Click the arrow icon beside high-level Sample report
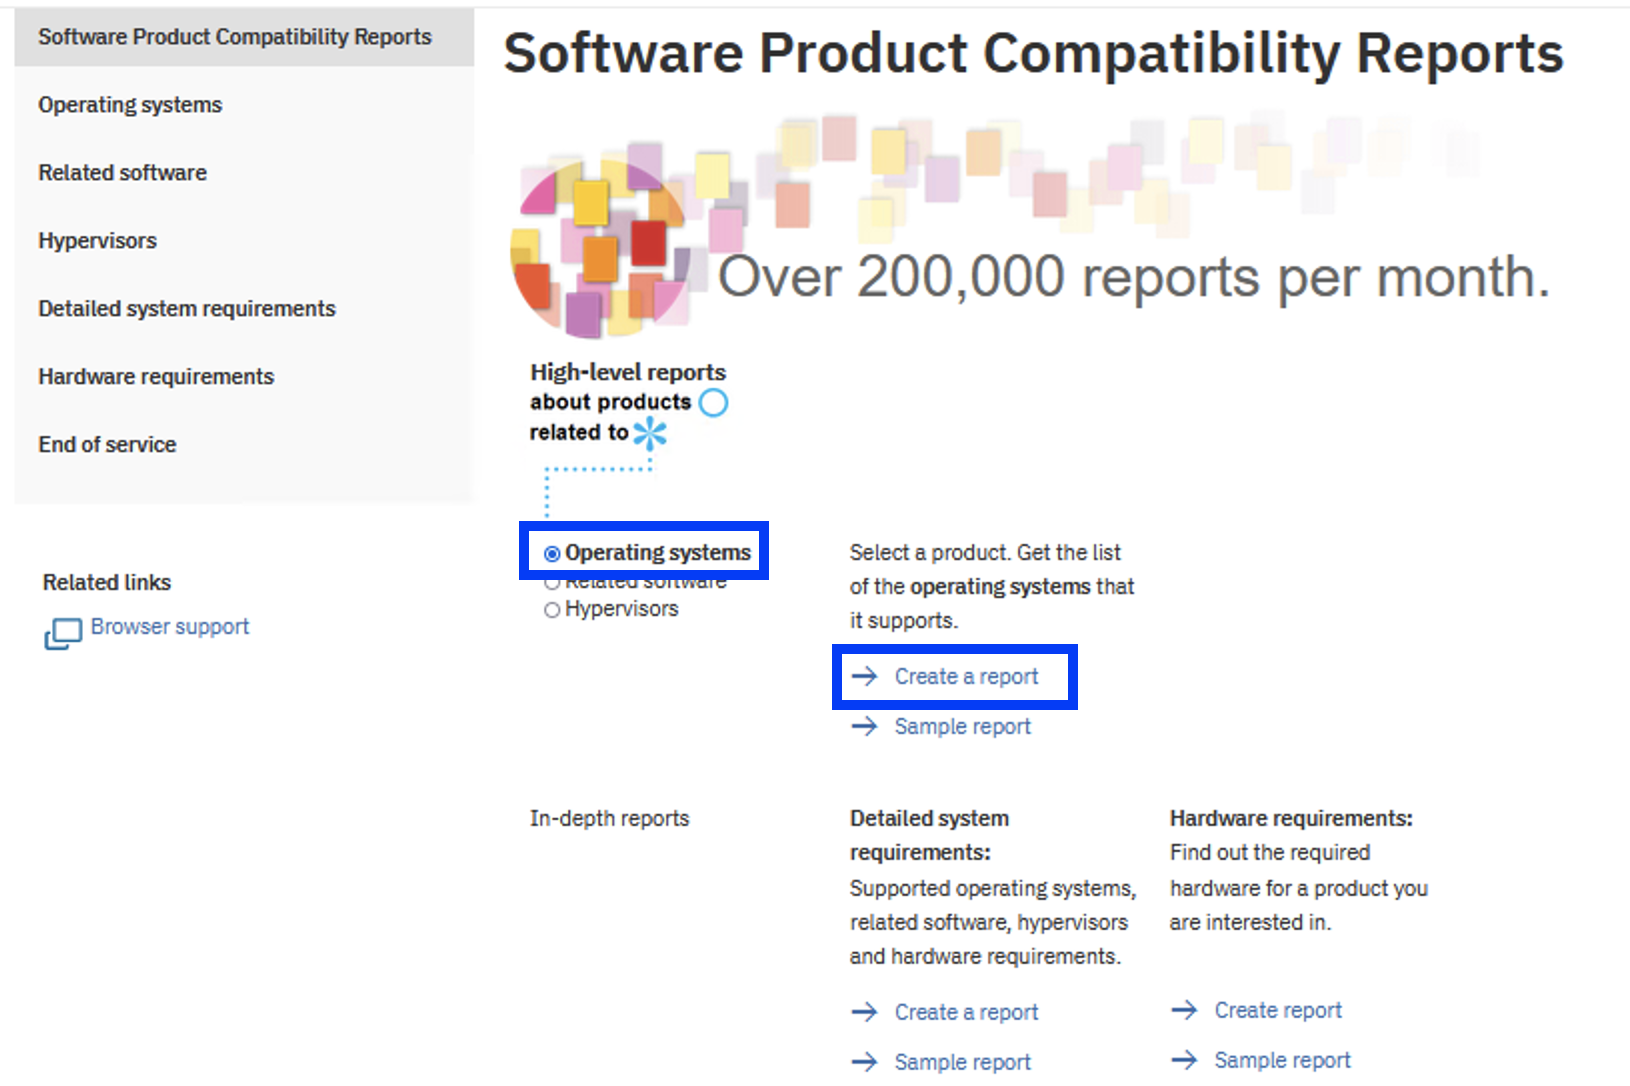1630x1086 pixels. pyautogui.click(x=864, y=727)
